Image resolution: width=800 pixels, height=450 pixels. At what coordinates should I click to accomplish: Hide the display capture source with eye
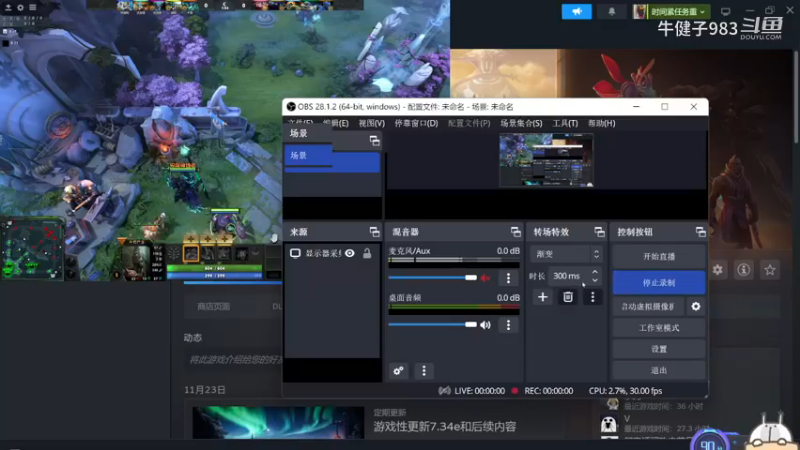click(x=349, y=253)
